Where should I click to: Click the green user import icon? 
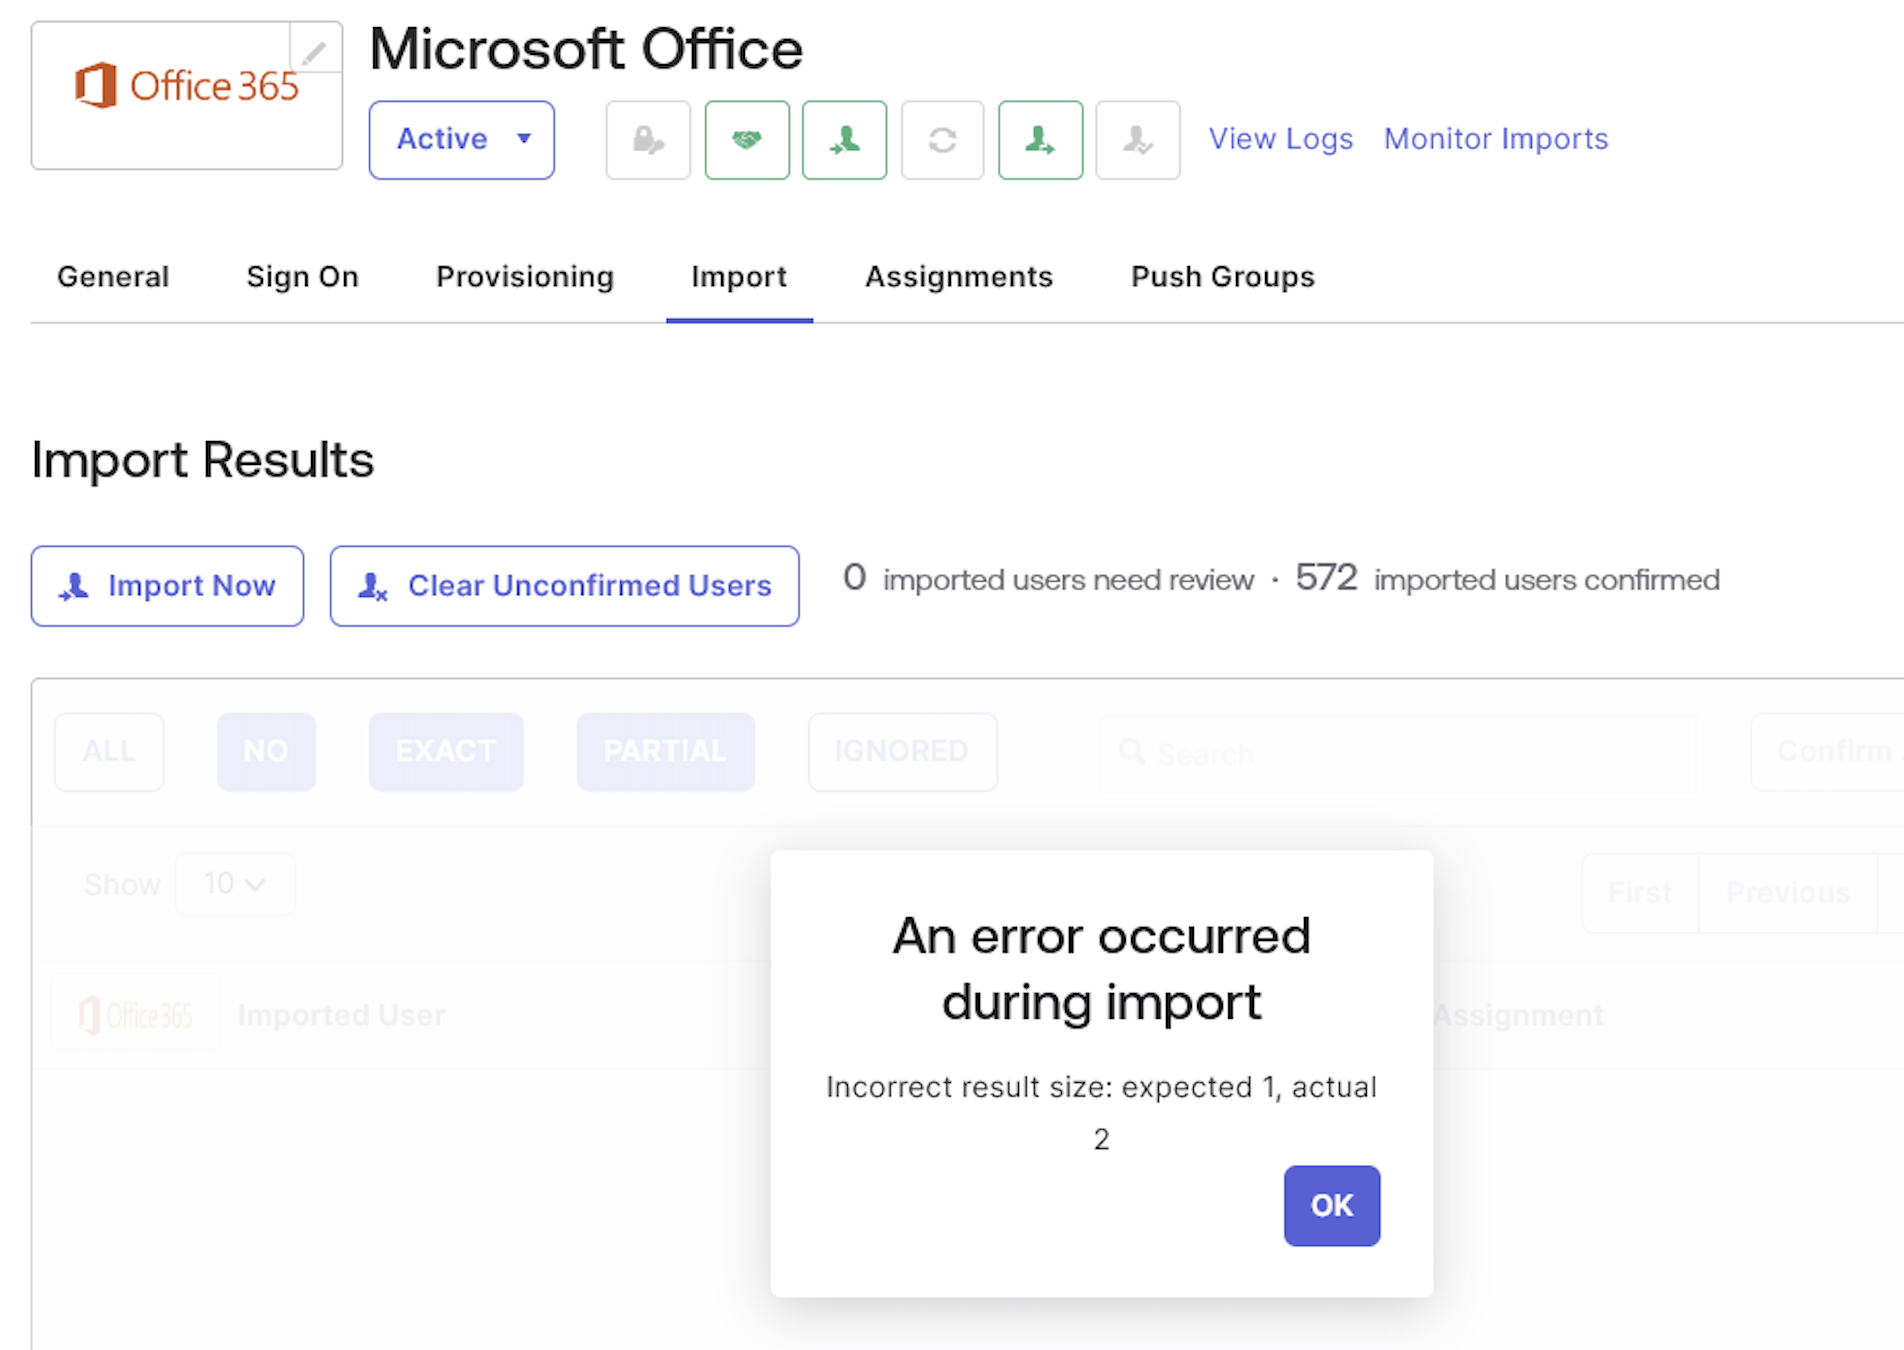844,140
